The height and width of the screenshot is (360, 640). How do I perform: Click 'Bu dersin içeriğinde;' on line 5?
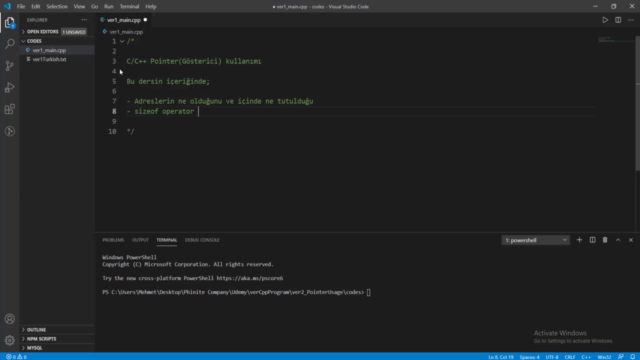pos(168,81)
